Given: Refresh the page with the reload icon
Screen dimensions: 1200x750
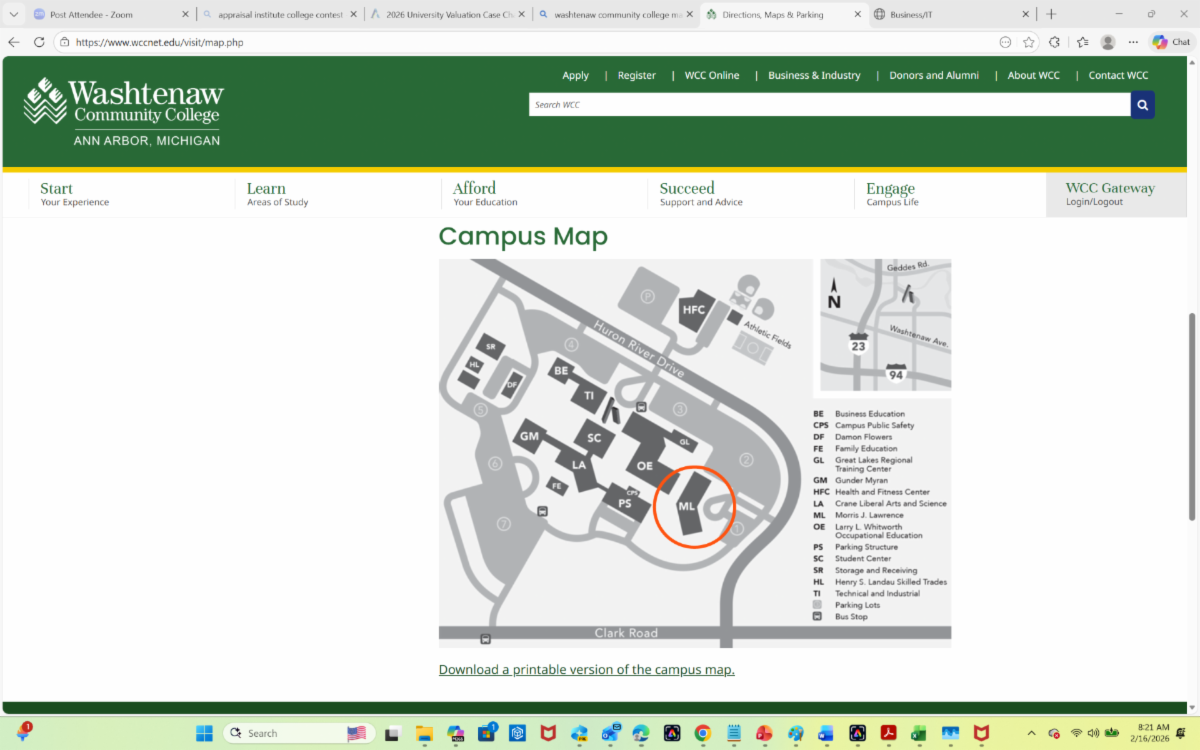Looking at the screenshot, I should 39,42.
